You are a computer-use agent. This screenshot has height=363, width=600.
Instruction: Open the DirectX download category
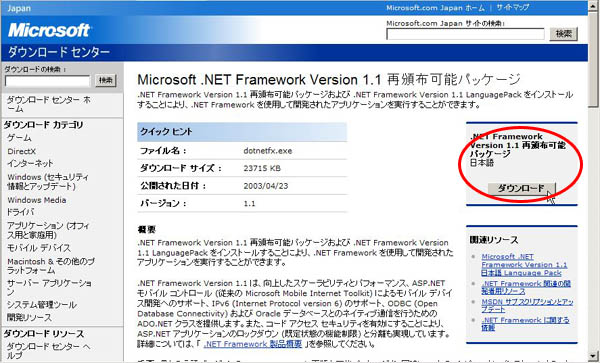21,151
